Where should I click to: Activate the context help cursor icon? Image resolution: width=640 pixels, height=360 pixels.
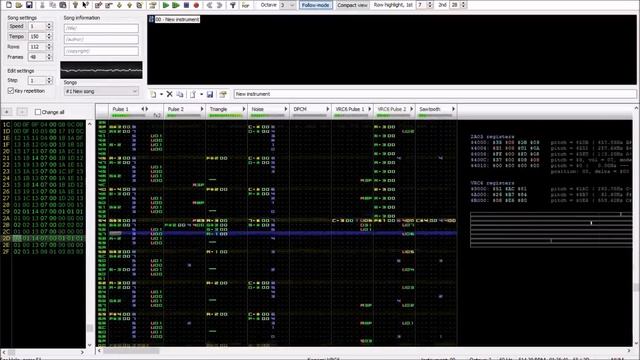tap(85, 5)
